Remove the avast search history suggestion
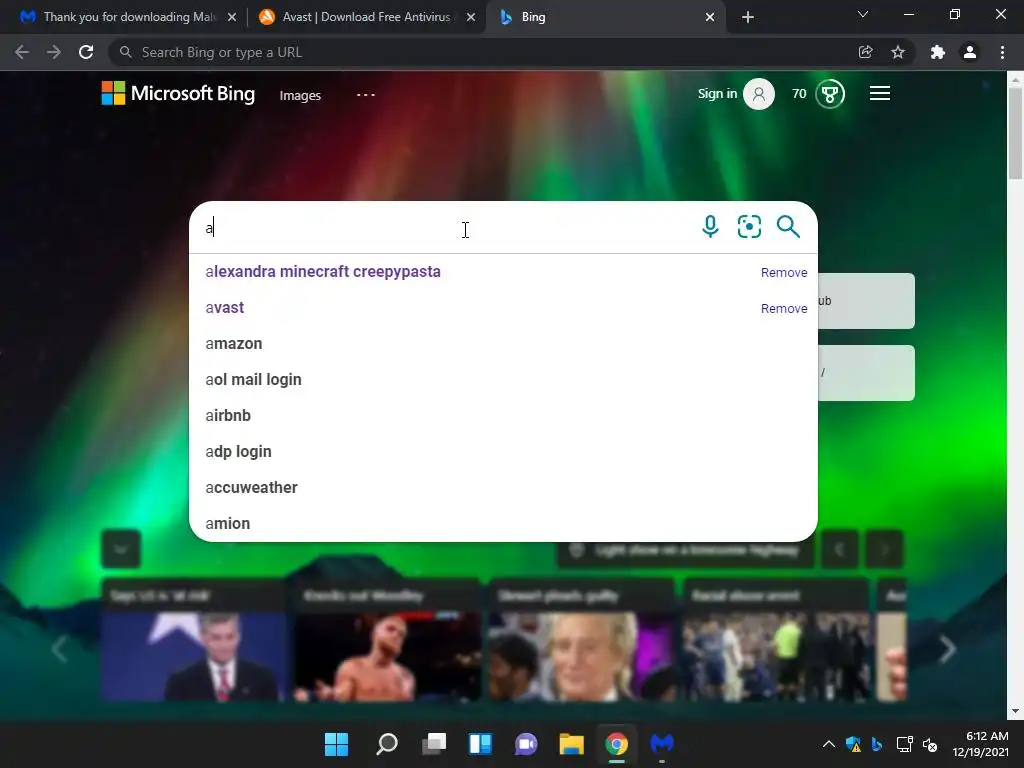1024x768 pixels. tap(784, 308)
